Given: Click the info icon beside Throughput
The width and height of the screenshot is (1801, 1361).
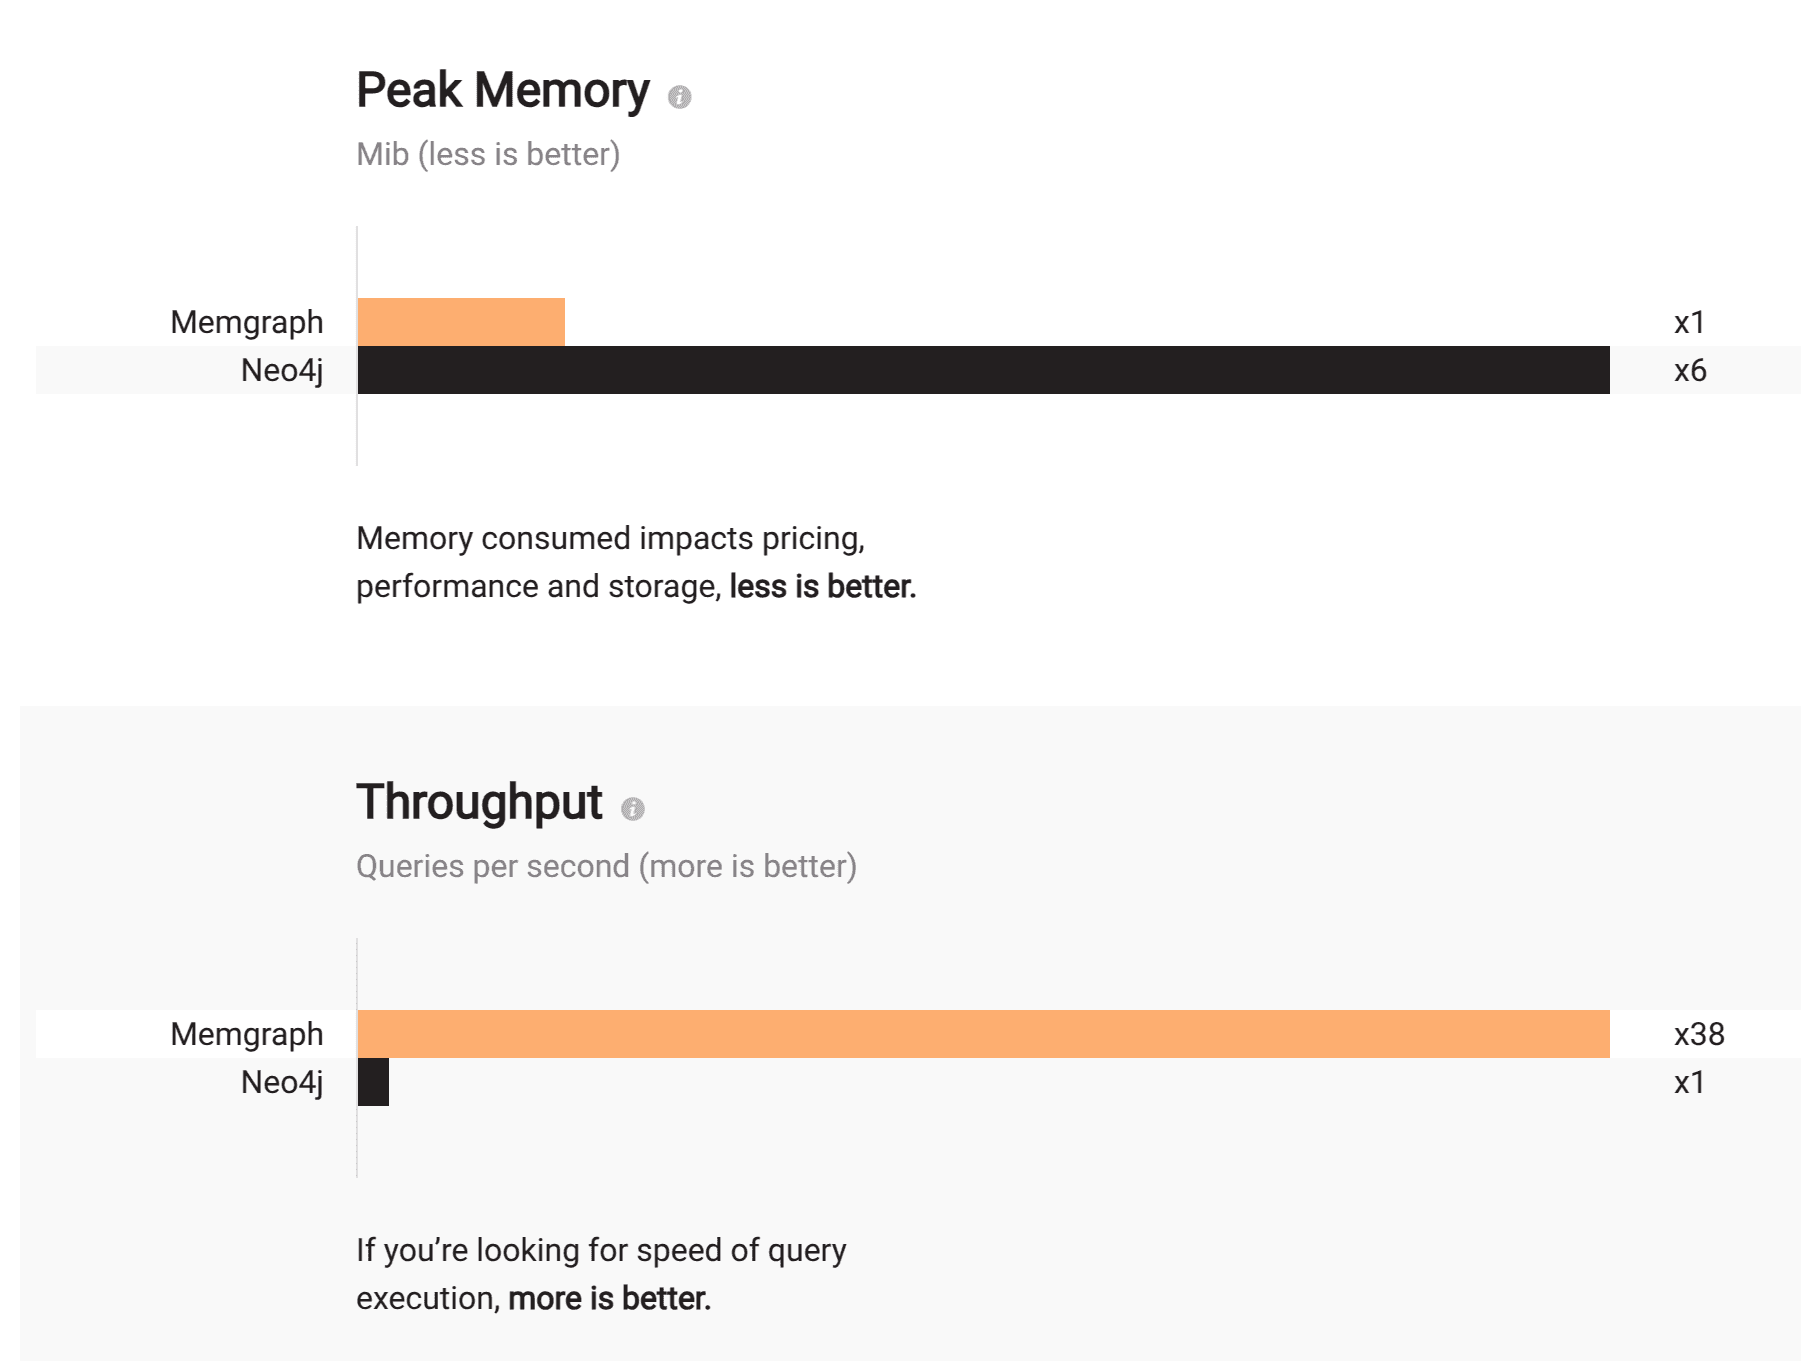Looking at the screenshot, I should pyautogui.click(x=632, y=809).
